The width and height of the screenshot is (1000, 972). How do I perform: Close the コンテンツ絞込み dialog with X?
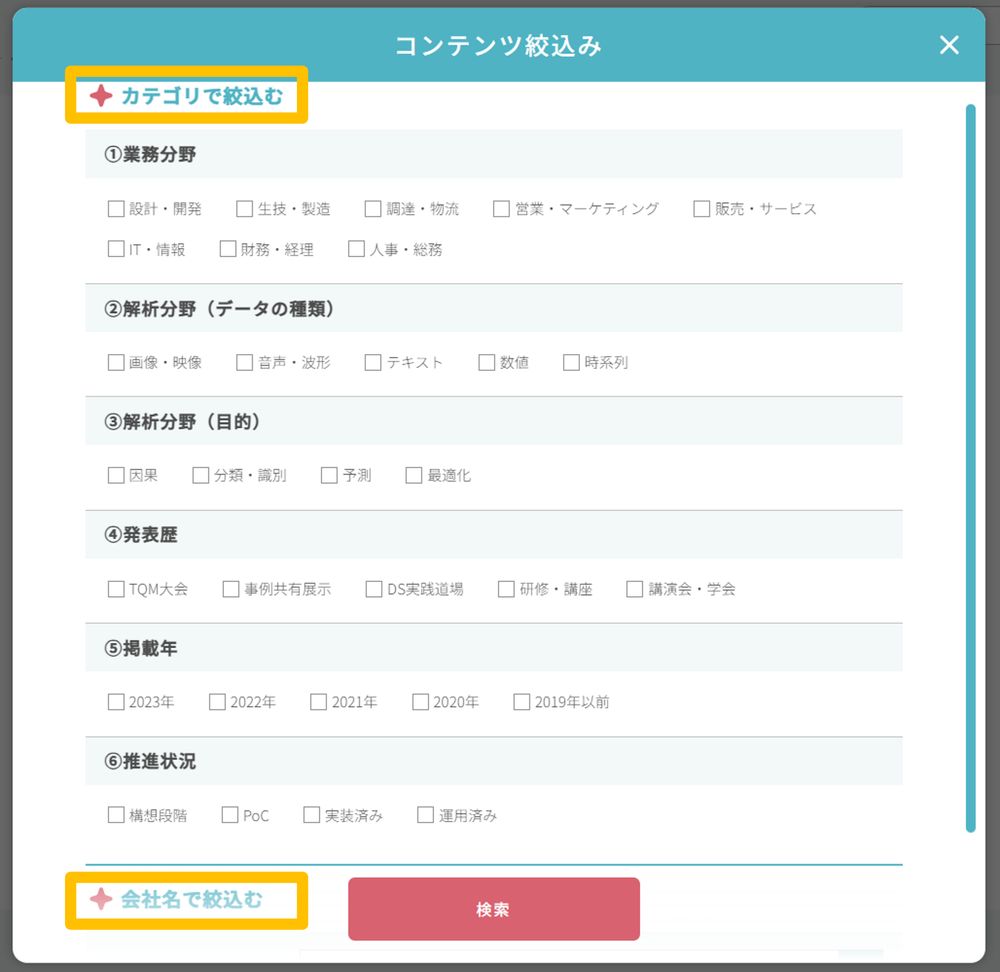[x=949, y=45]
